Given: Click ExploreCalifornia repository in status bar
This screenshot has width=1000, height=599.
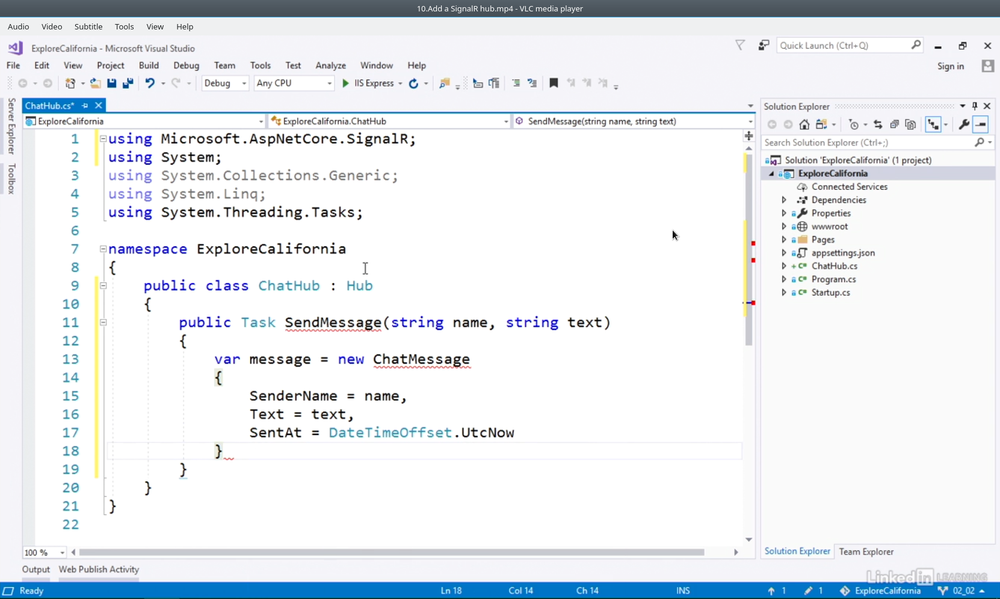Looking at the screenshot, I should click(x=880, y=591).
